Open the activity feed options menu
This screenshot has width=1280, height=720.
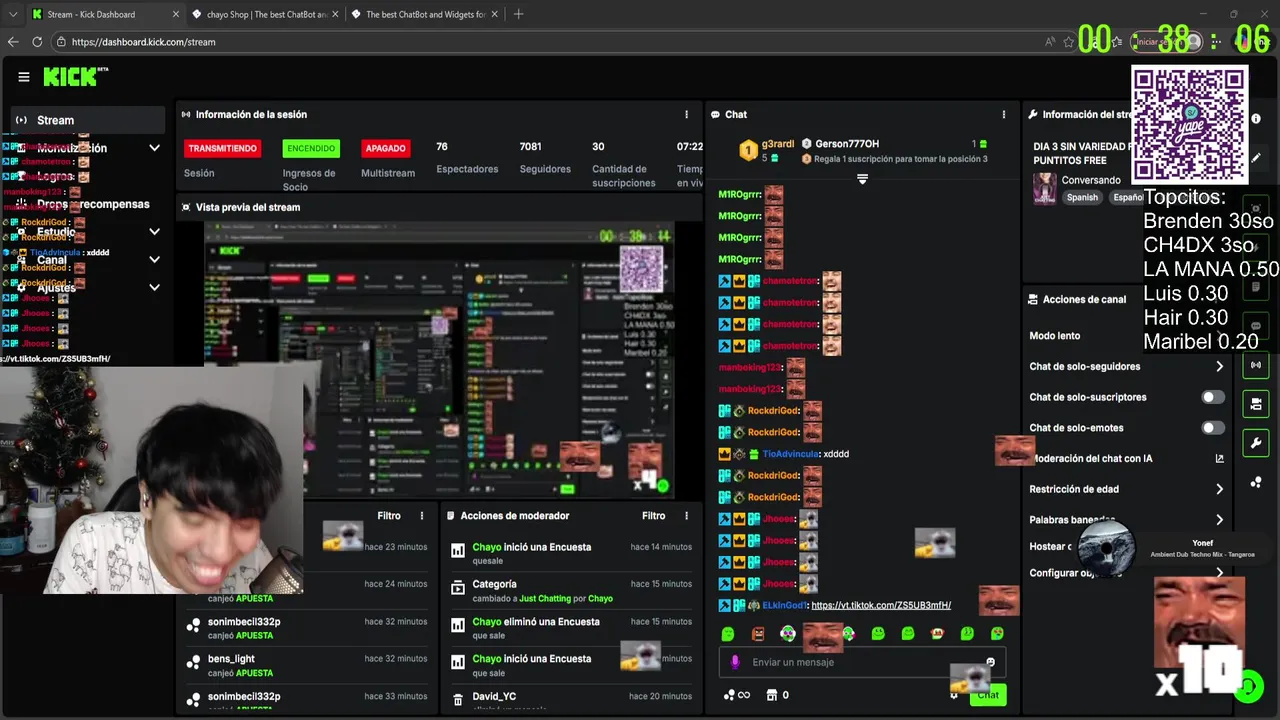[422, 516]
